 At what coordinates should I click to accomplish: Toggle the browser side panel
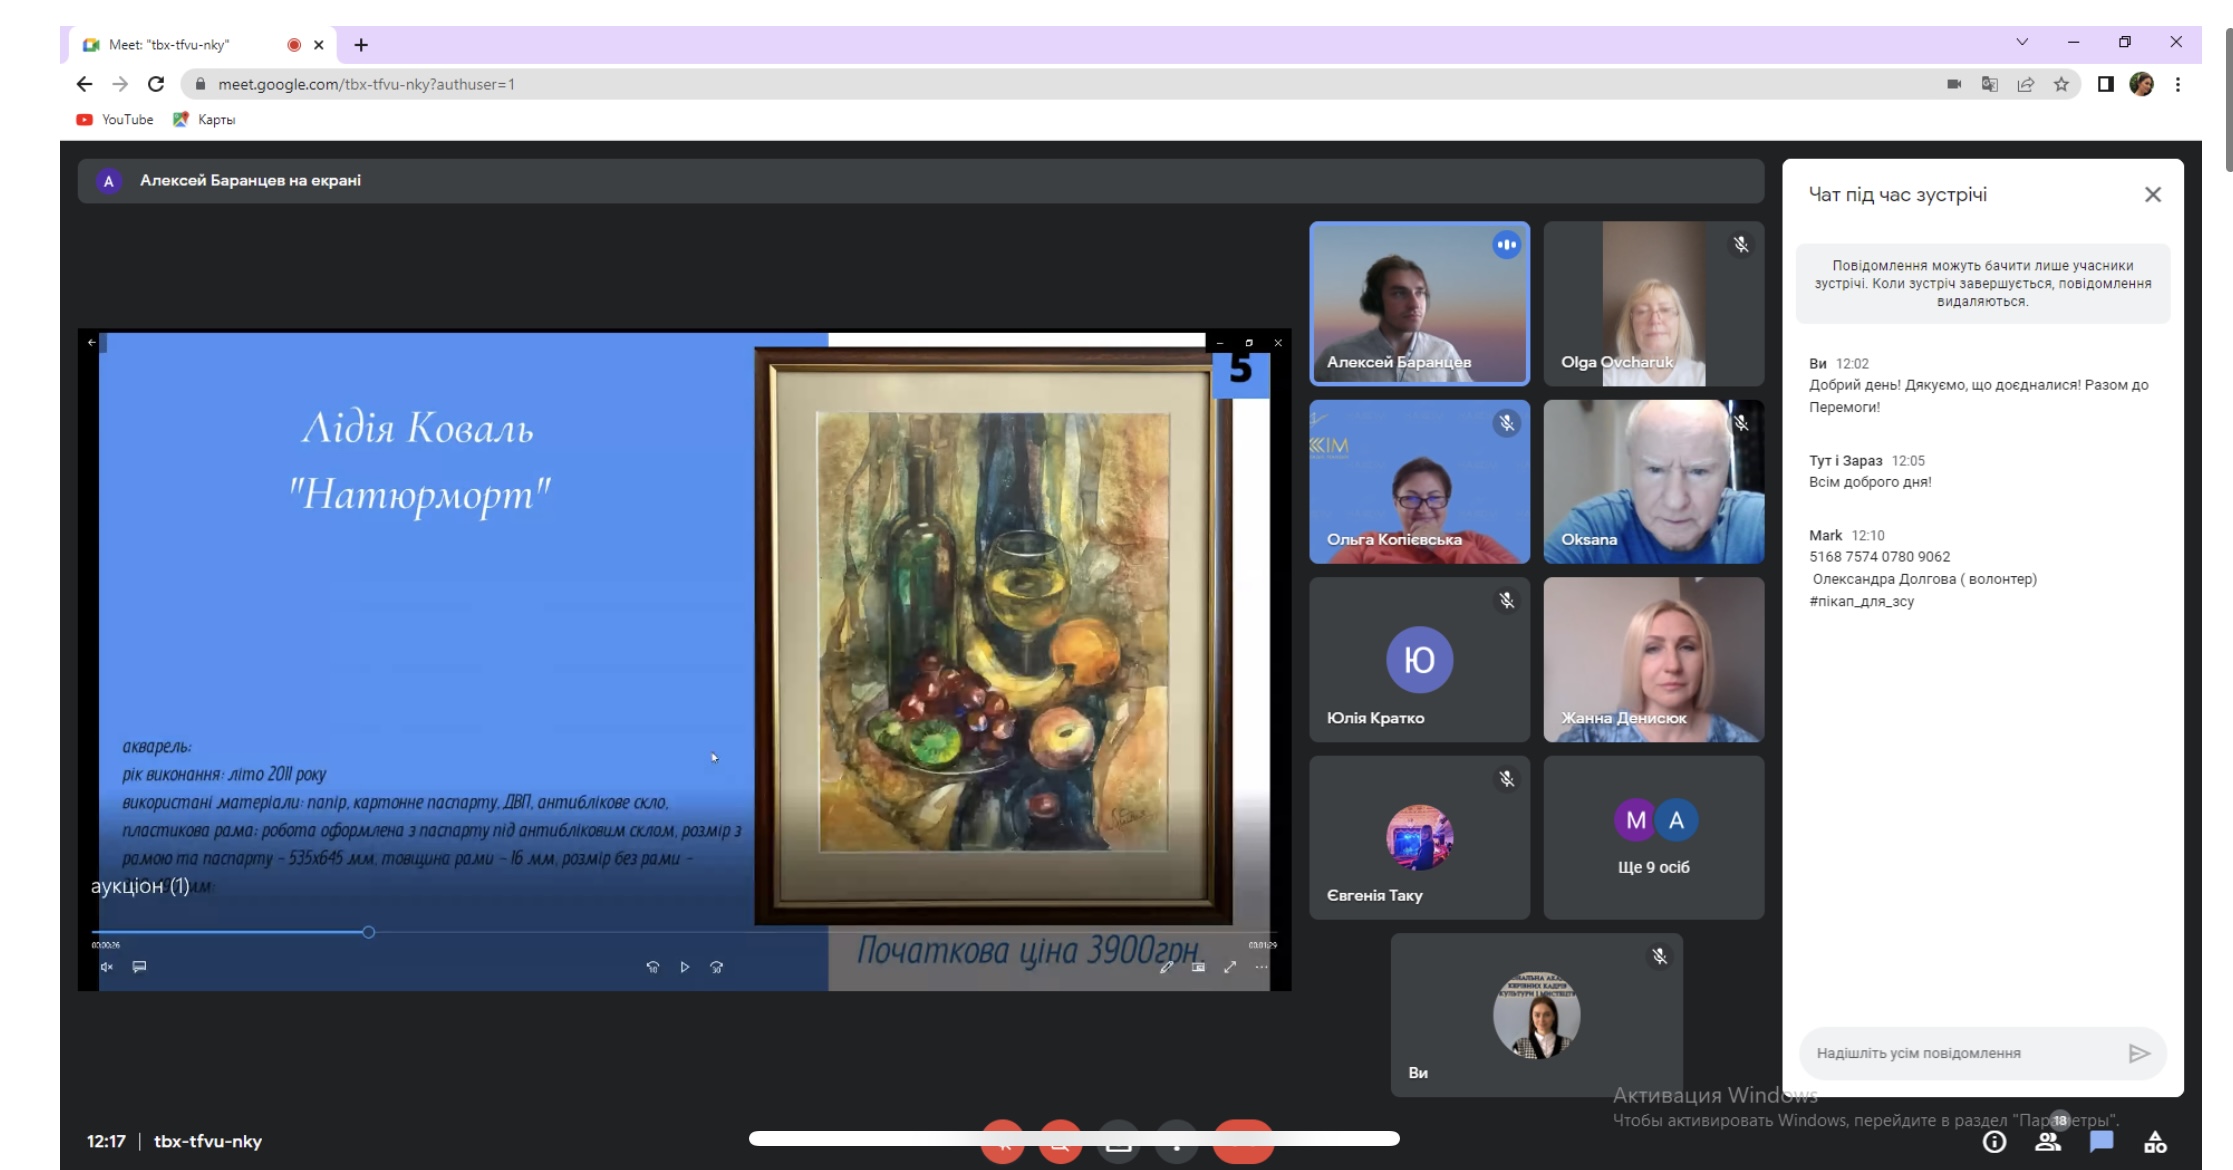2105,85
